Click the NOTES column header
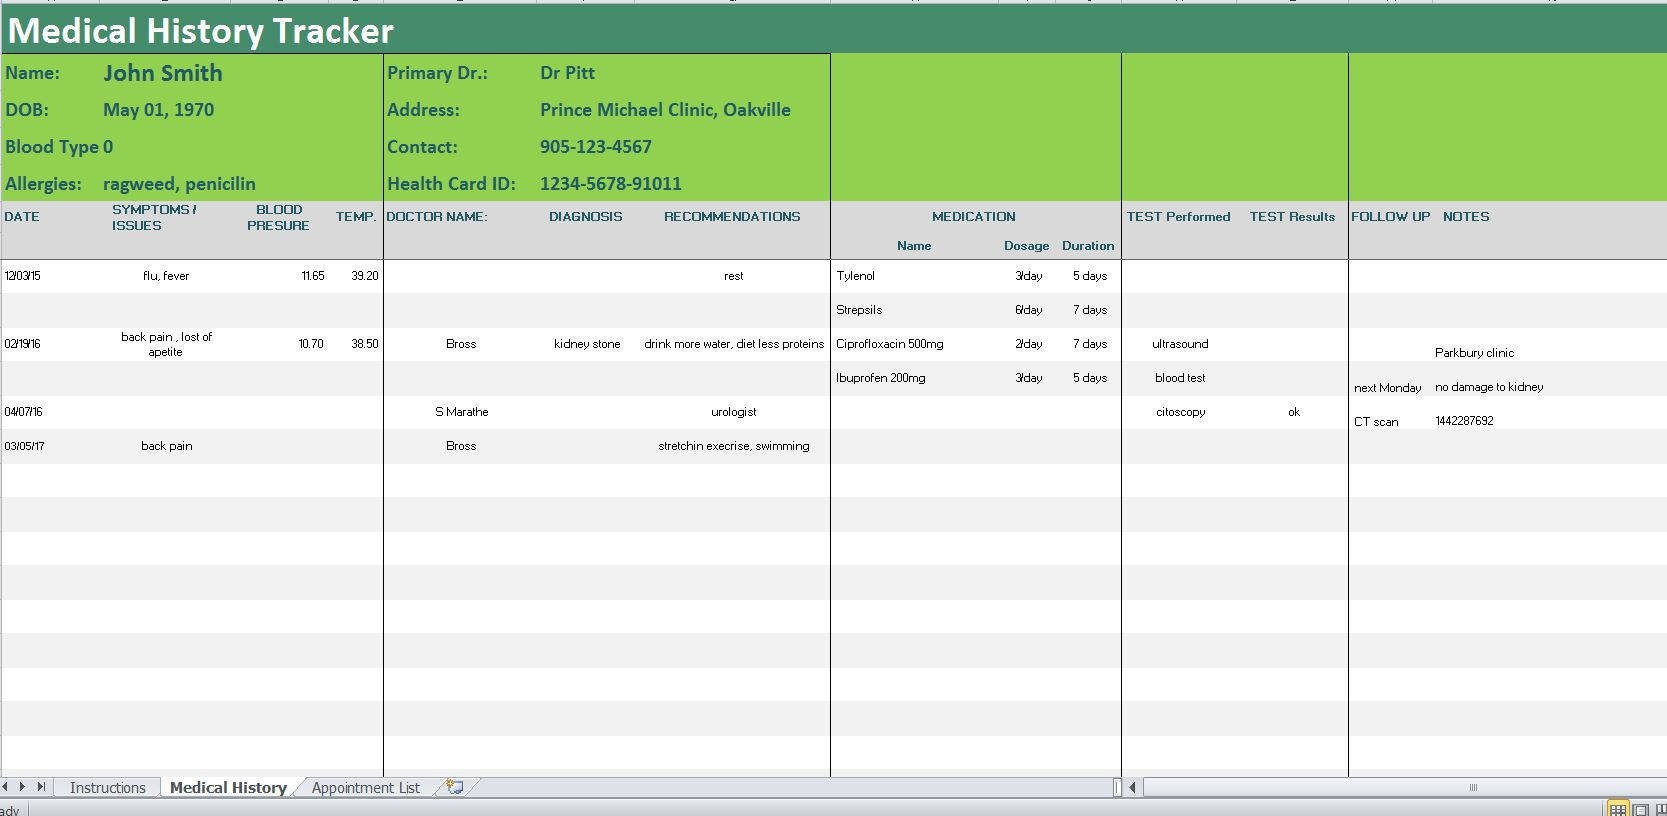This screenshot has height=816, width=1667. (1466, 217)
